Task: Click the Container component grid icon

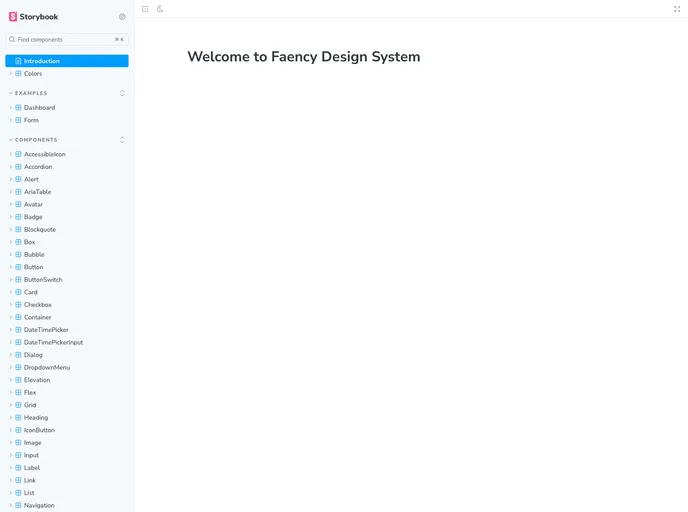Action: (18, 317)
